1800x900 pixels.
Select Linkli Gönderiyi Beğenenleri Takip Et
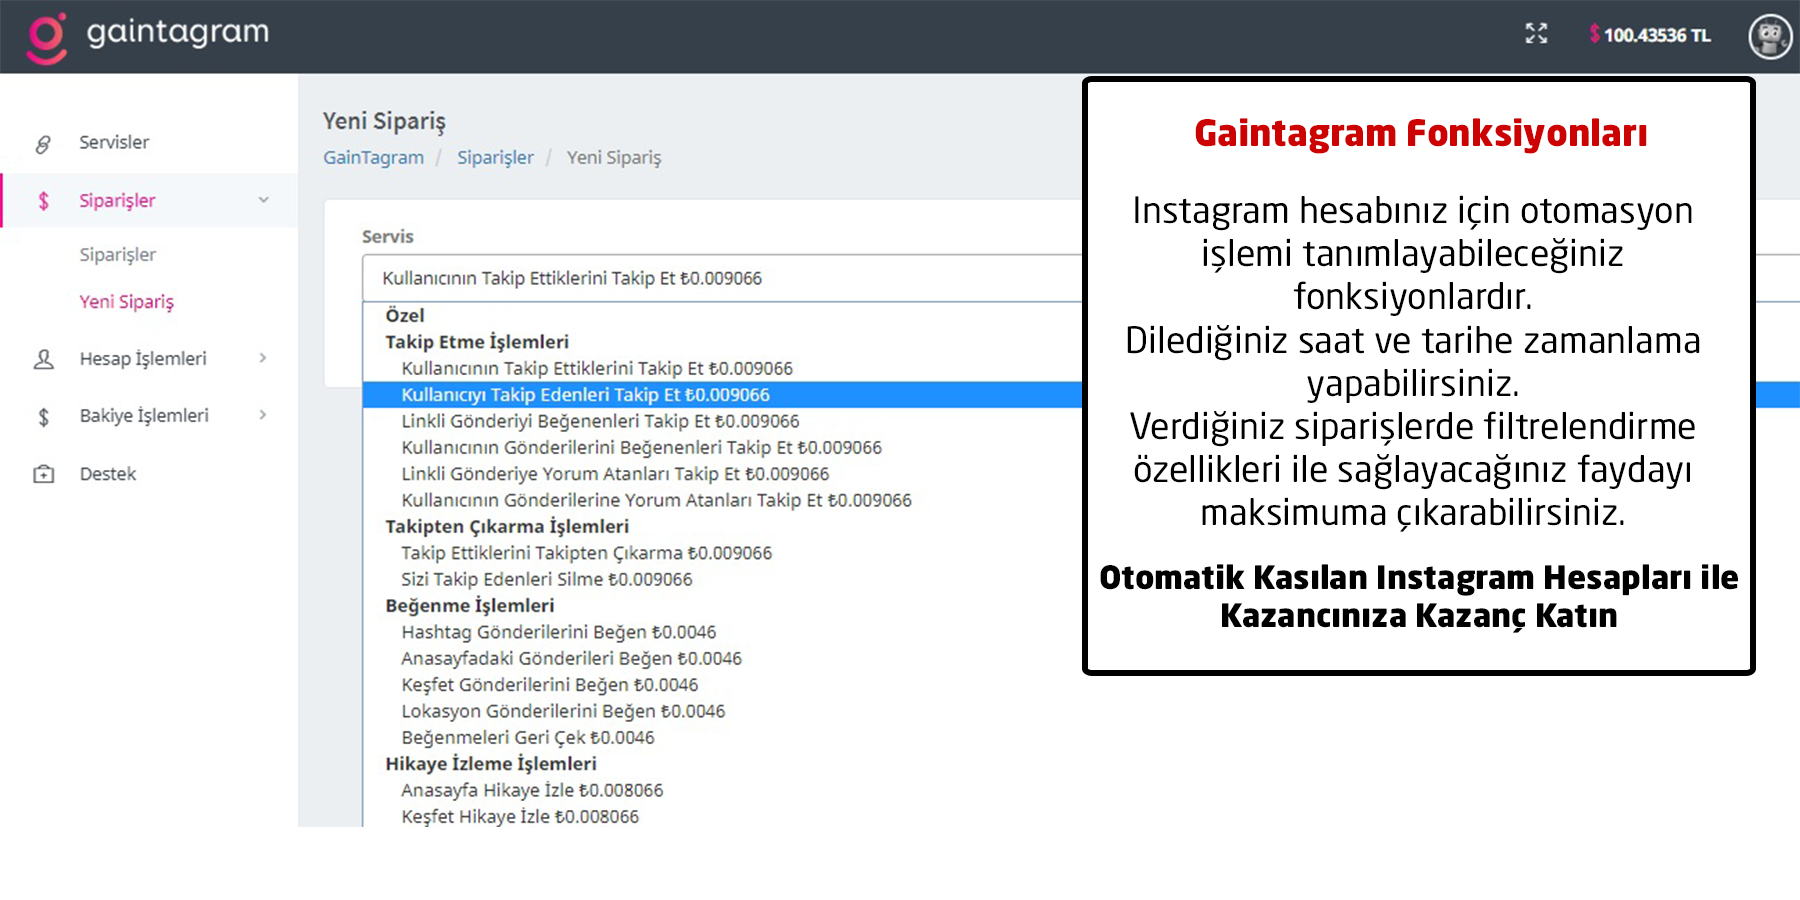(x=600, y=422)
